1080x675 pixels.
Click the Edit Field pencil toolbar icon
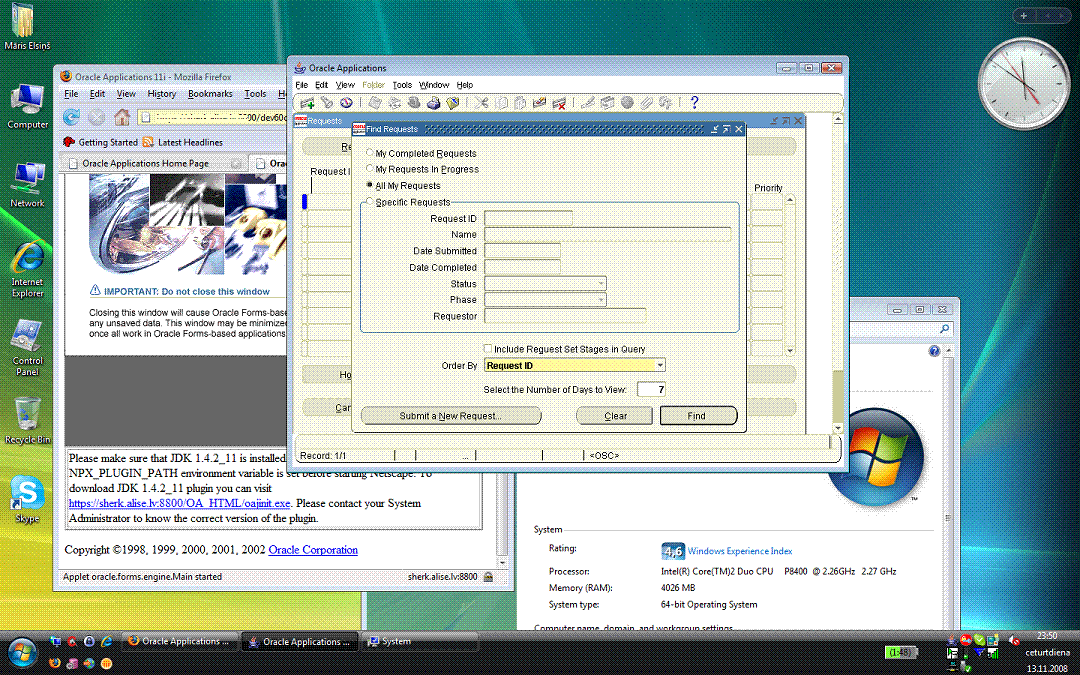pos(588,103)
